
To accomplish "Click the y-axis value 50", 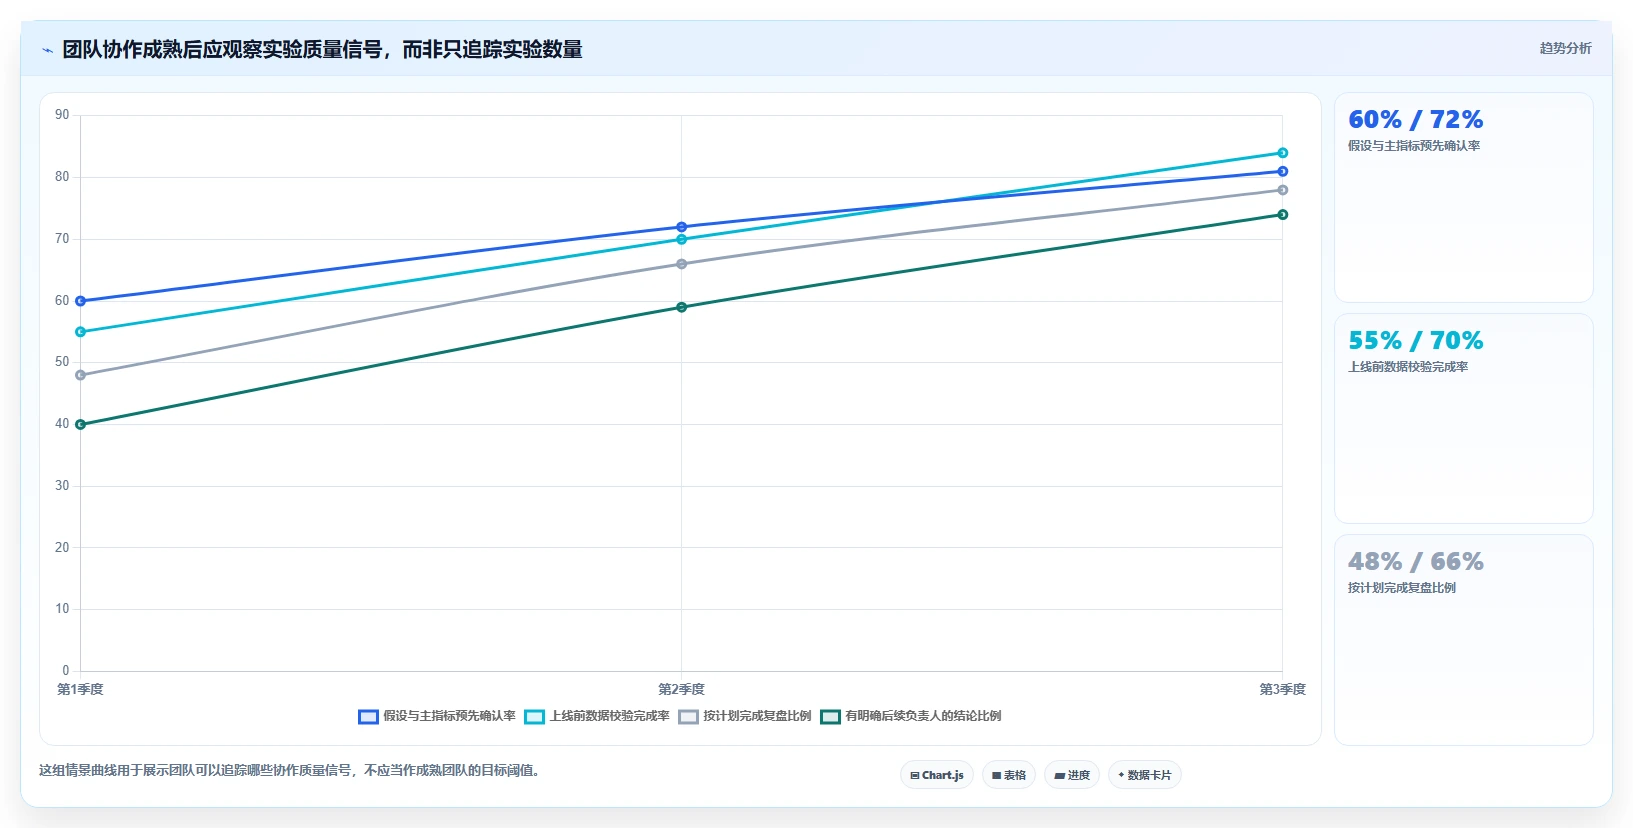I will [62, 362].
